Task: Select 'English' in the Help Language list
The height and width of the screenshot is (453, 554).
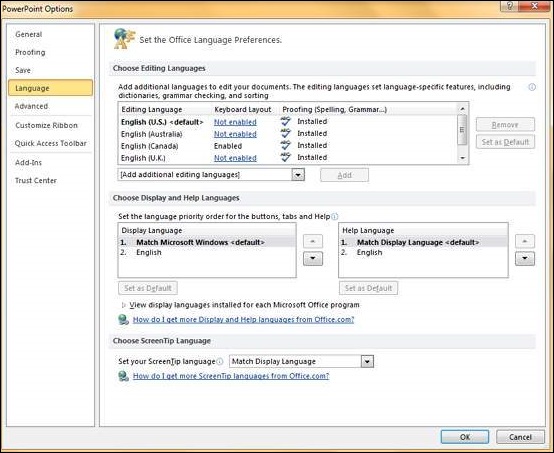Action: coord(423,252)
